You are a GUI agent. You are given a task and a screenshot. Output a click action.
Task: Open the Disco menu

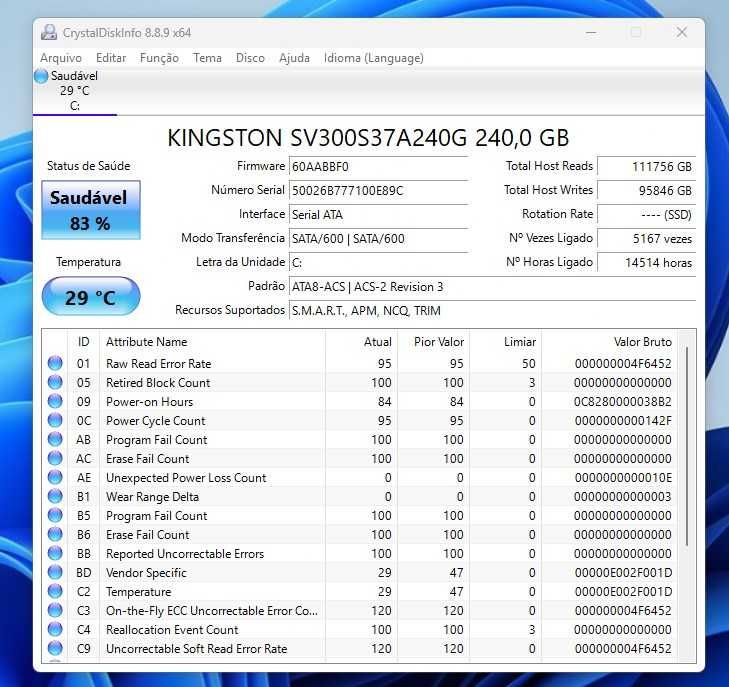pos(250,58)
